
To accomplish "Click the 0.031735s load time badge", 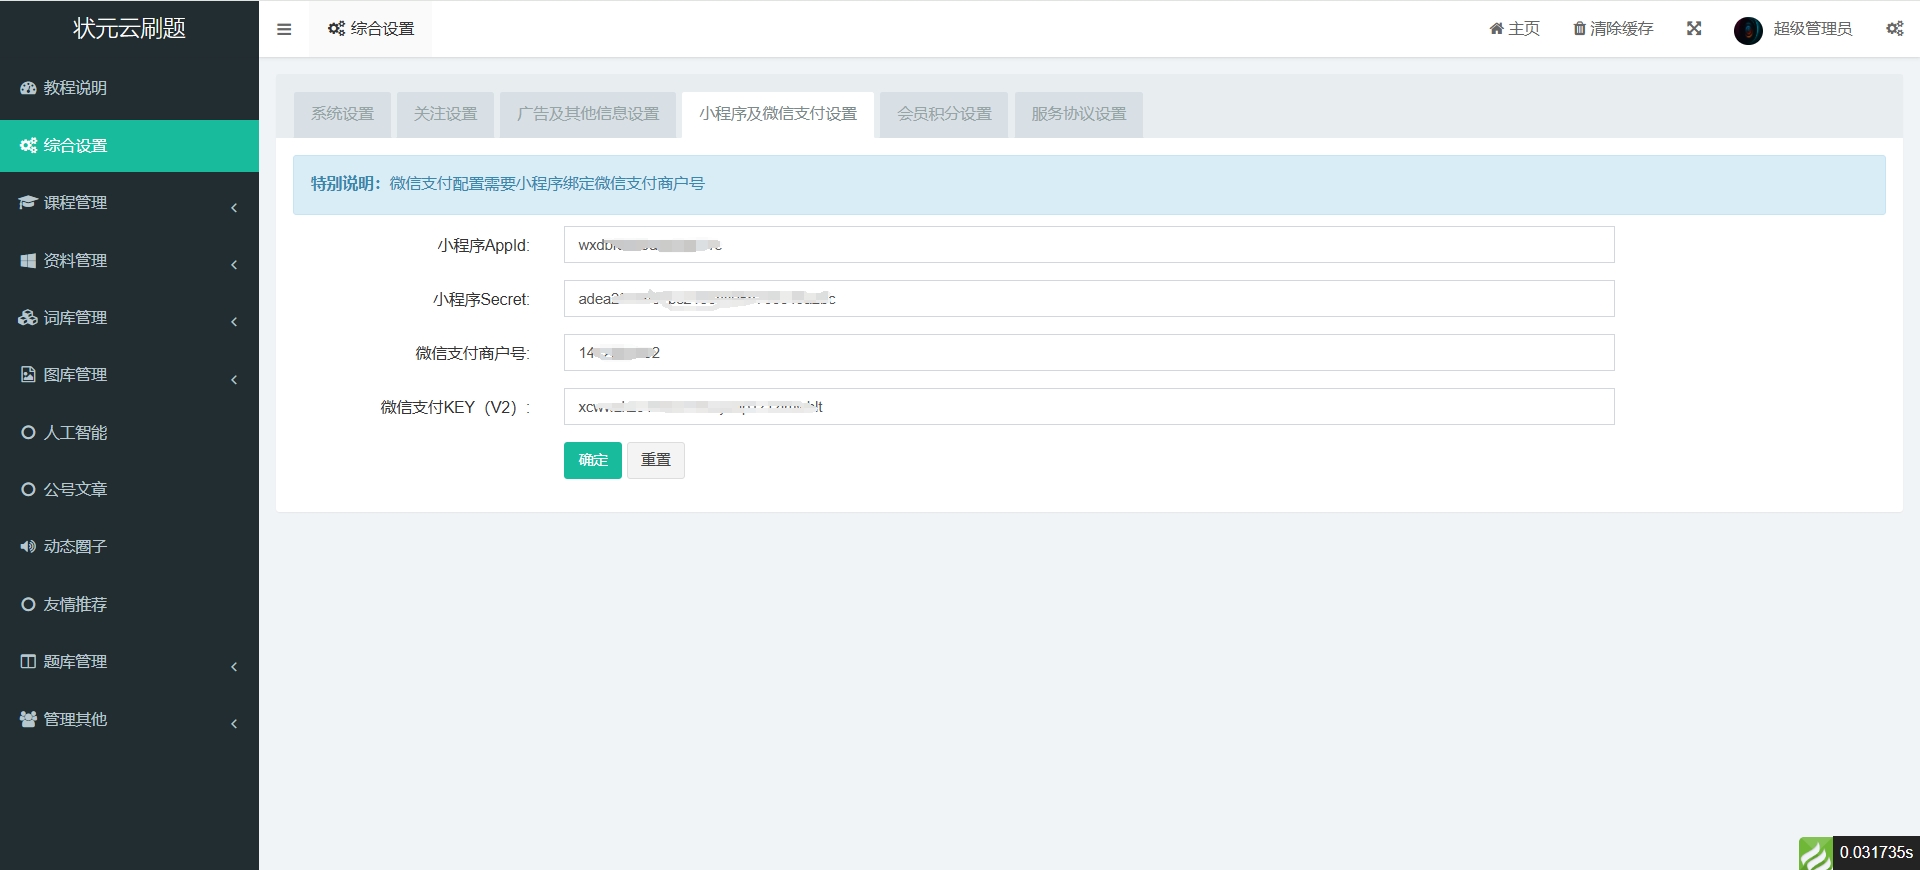I will pyautogui.click(x=1876, y=853).
